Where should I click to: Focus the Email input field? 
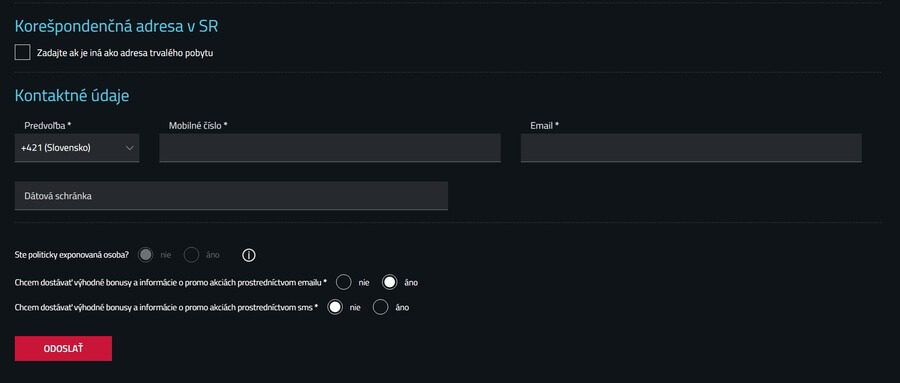(x=691, y=148)
